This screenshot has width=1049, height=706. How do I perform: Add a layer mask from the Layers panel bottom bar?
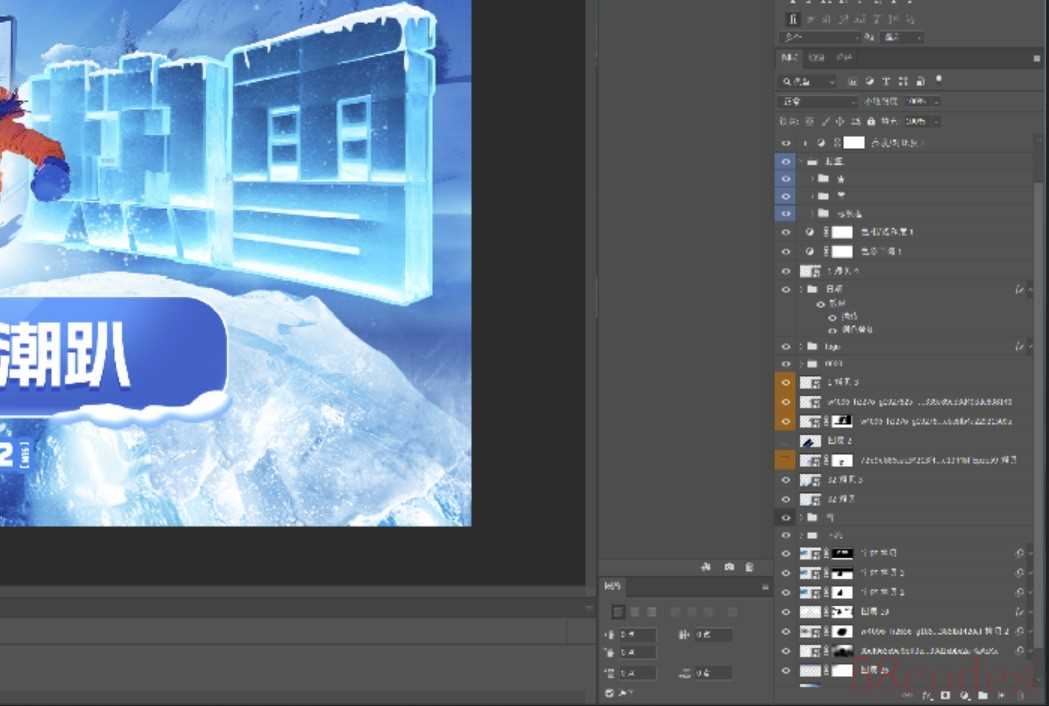(945, 696)
